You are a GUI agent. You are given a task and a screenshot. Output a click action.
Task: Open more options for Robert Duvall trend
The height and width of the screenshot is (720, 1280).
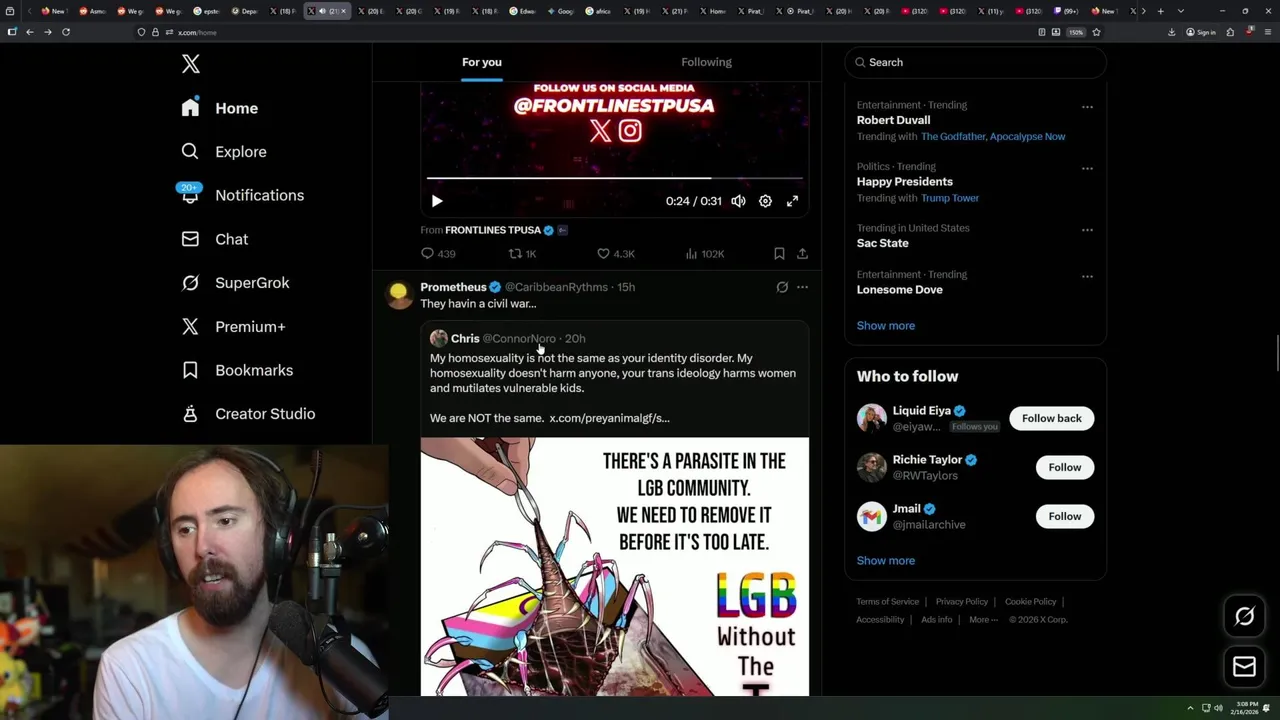coord(1087,107)
